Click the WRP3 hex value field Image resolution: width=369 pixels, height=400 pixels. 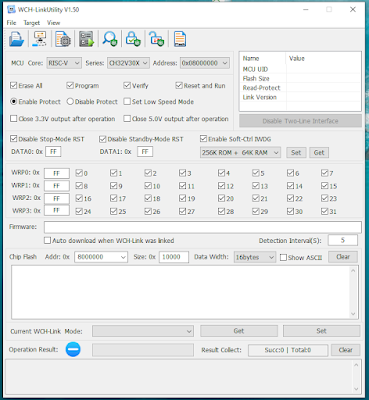click(x=57, y=211)
